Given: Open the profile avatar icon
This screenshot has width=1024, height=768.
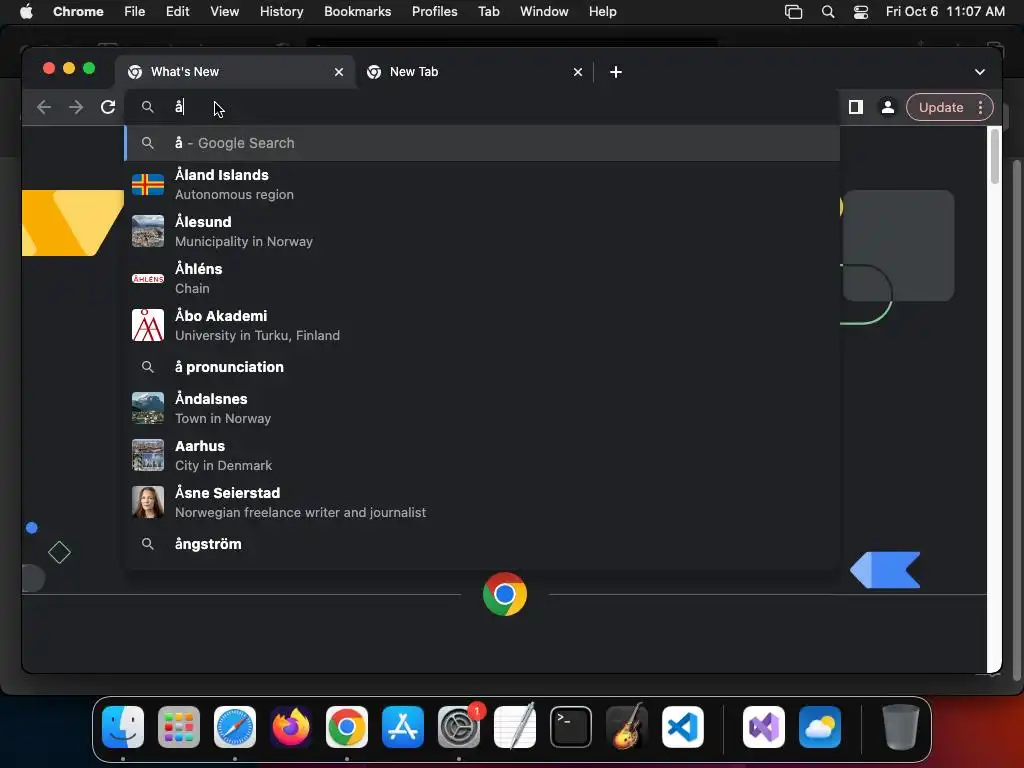Looking at the screenshot, I should click(x=888, y=107).
